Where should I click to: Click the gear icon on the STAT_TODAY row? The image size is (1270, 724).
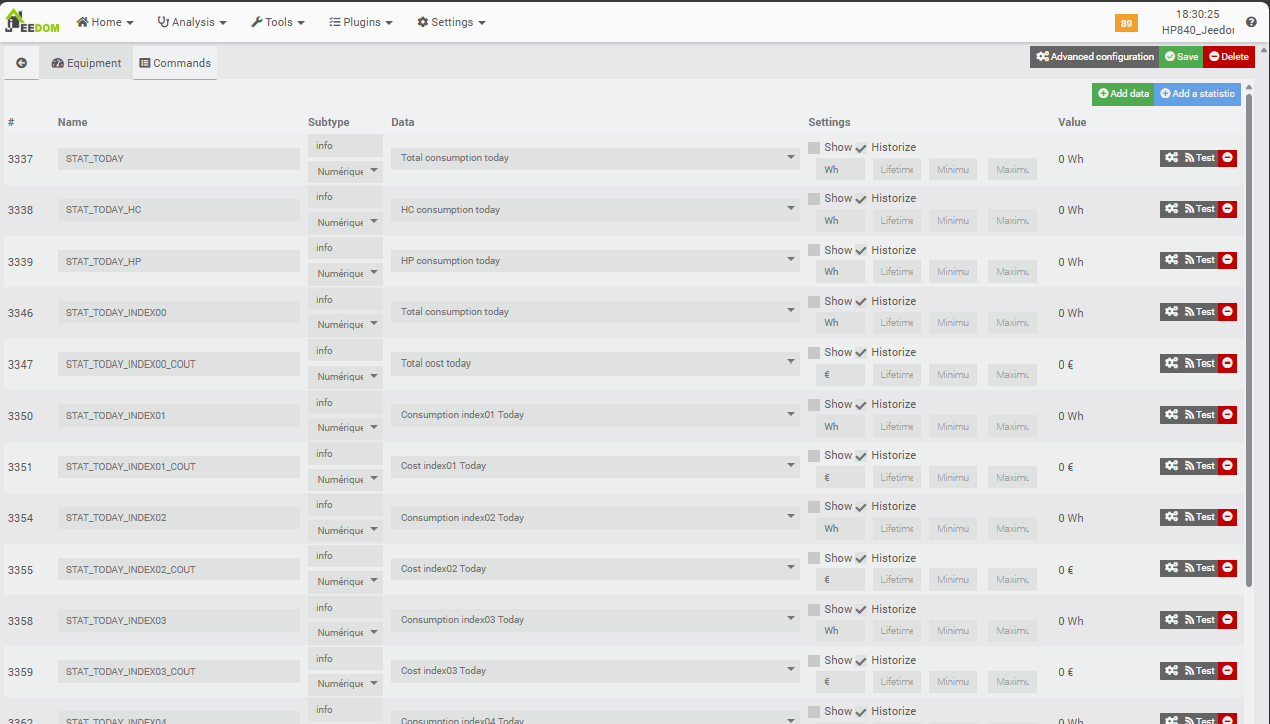coord(1171,158)
